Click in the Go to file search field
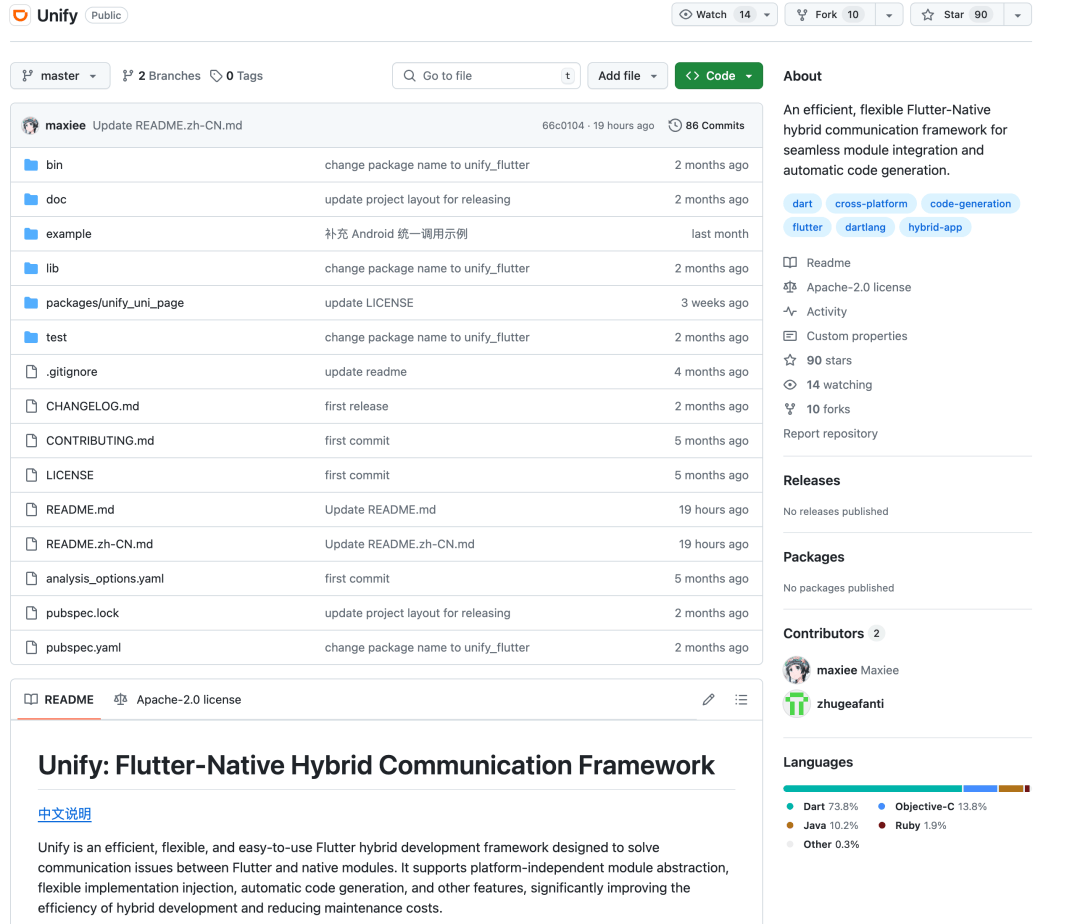Screen dimensions: 1080x924 486,76
